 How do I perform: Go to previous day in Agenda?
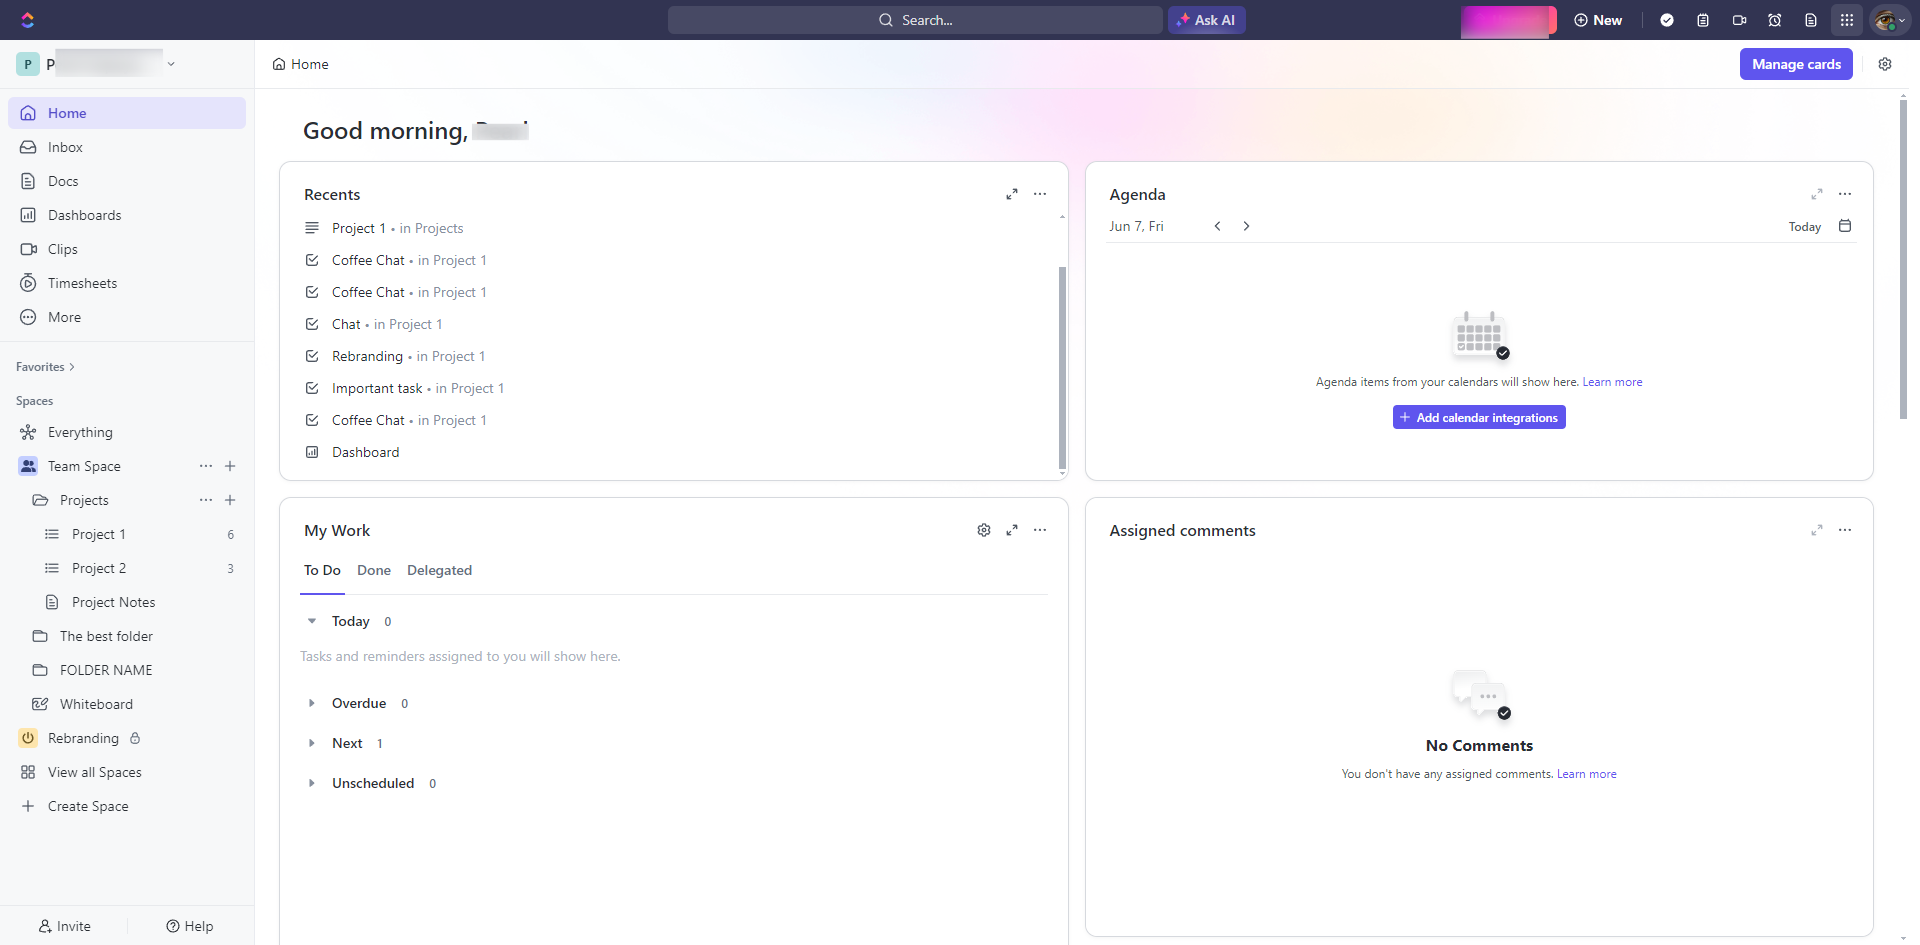click(1218, 226)
